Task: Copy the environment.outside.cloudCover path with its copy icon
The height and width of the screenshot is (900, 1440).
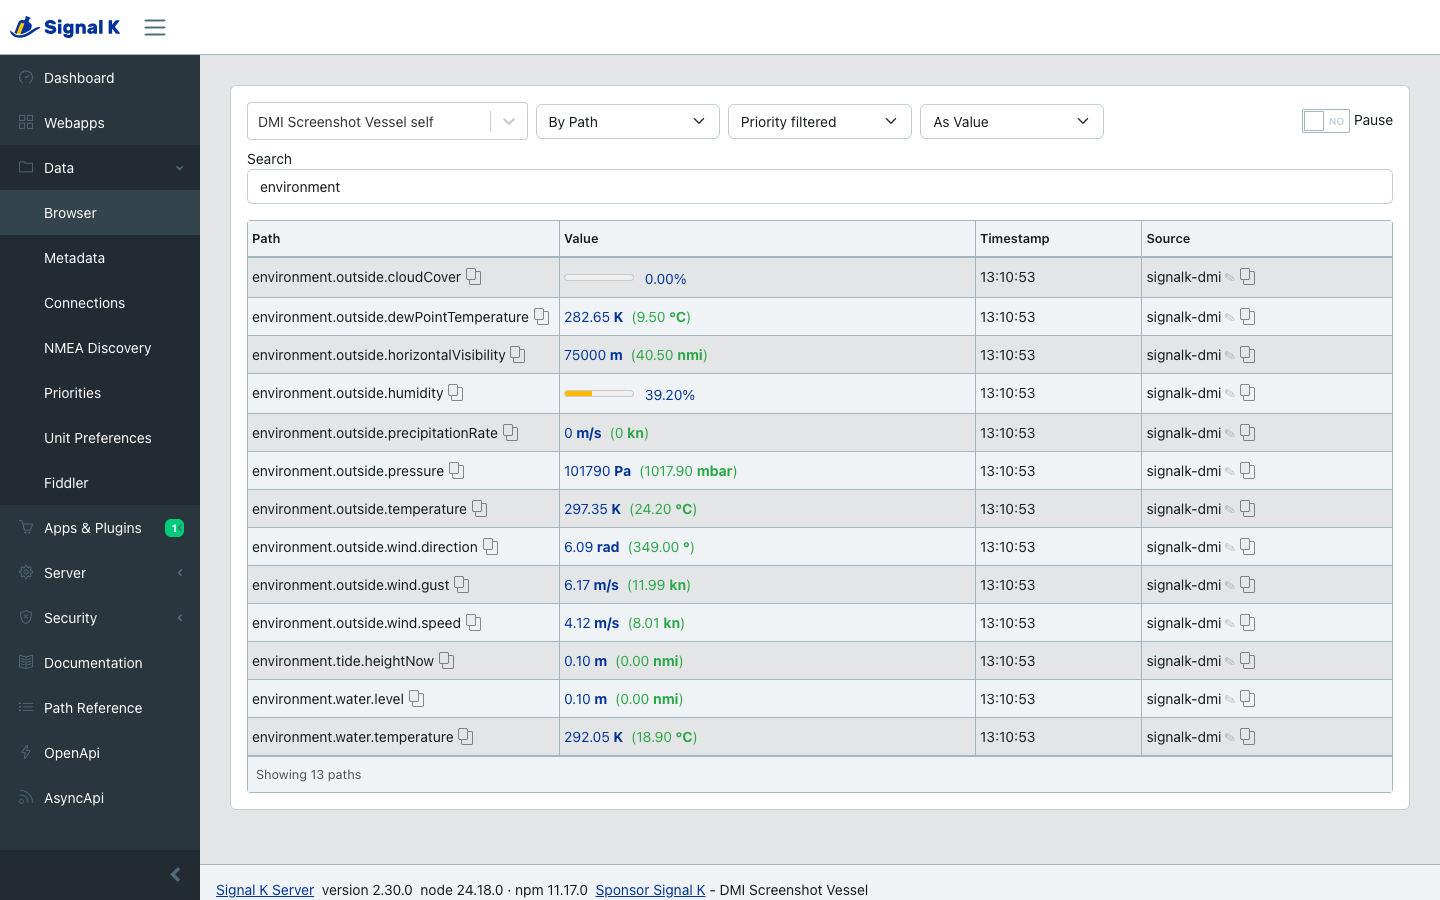Action: tap(474, 277)
